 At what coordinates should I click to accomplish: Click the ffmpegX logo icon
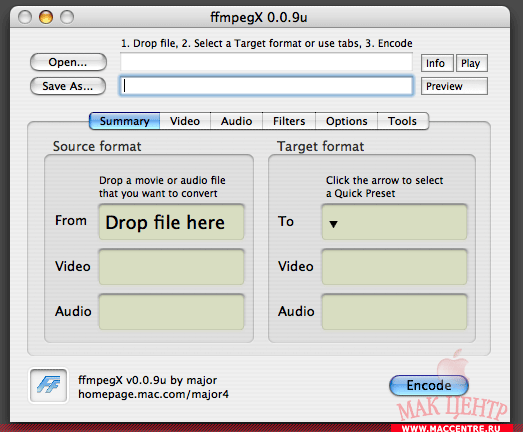[x=49, y=385]
